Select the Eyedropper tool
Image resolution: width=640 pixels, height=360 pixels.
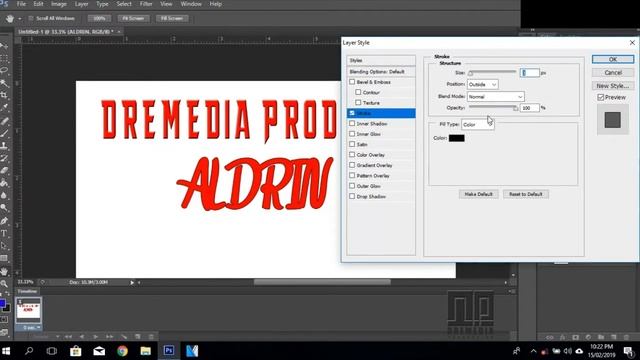[x=4, y=108]
